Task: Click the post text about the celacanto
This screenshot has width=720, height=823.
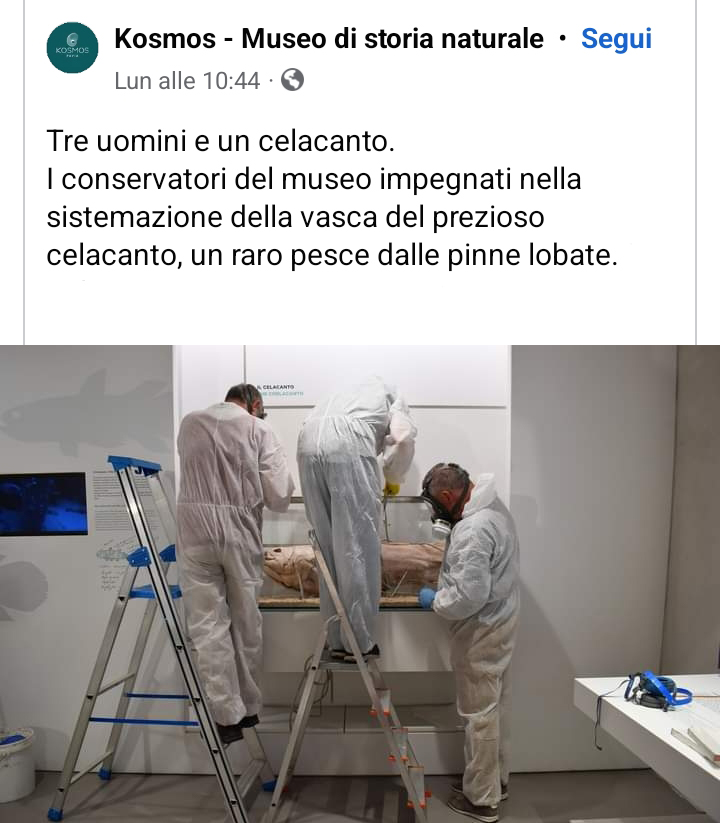Action: tap(332, 198)
